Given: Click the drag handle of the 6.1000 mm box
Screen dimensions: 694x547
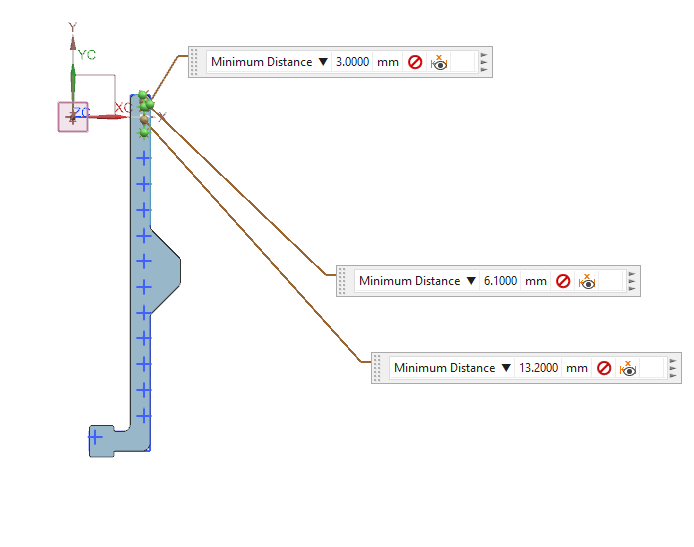Looking at the screenshot, I should [344, 281].
